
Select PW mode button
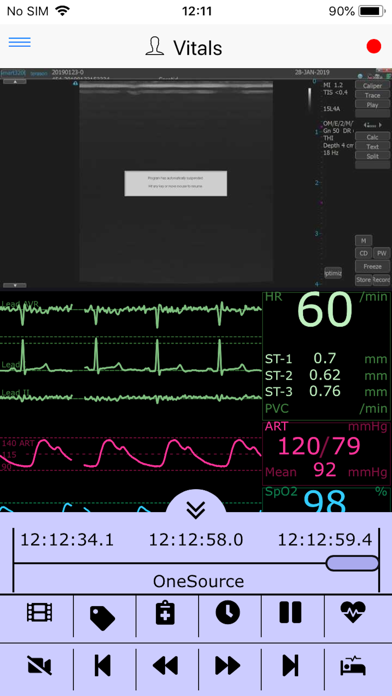point(381,253)
